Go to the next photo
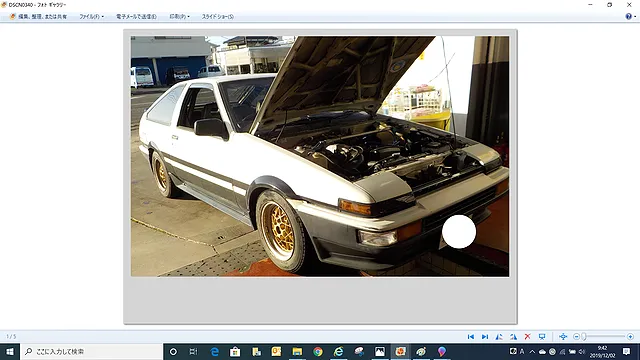Screen dimensions: 640x360 coord(485,337)
